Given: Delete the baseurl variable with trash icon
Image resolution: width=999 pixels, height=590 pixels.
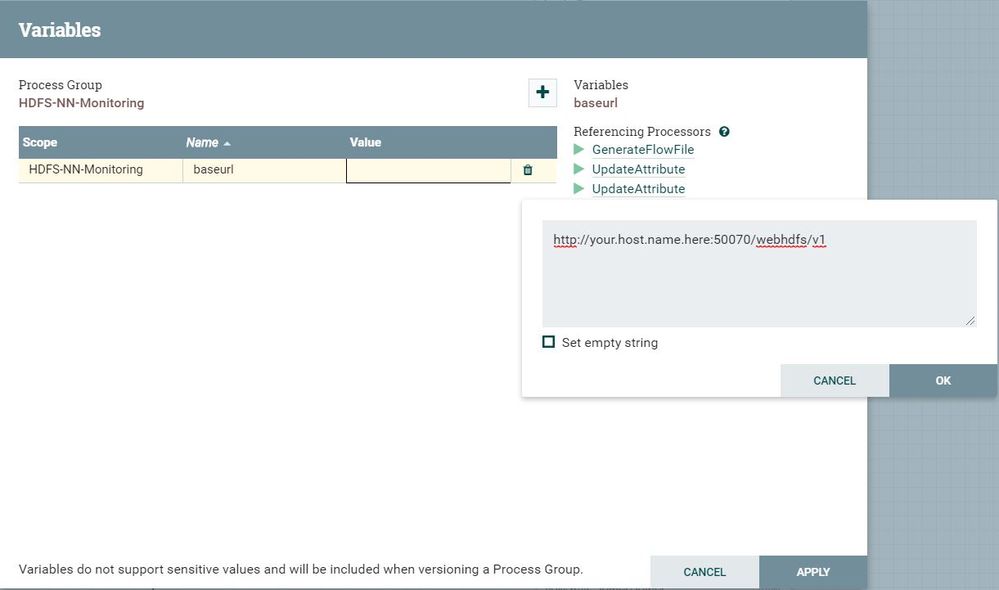Looking at the screenshot, I should (528, 170).
